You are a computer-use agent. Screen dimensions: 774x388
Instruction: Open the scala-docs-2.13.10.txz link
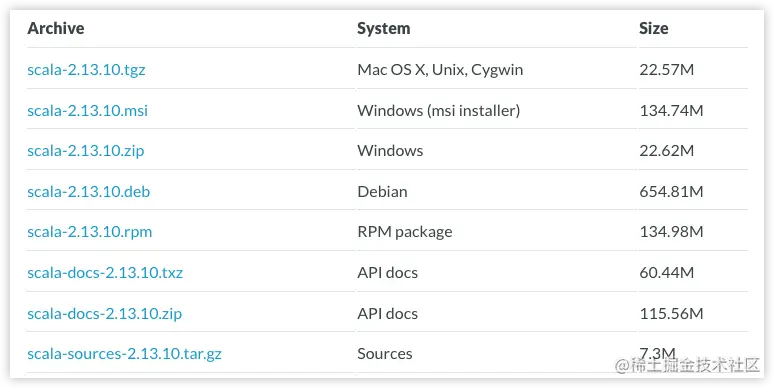tap(105, 272)
